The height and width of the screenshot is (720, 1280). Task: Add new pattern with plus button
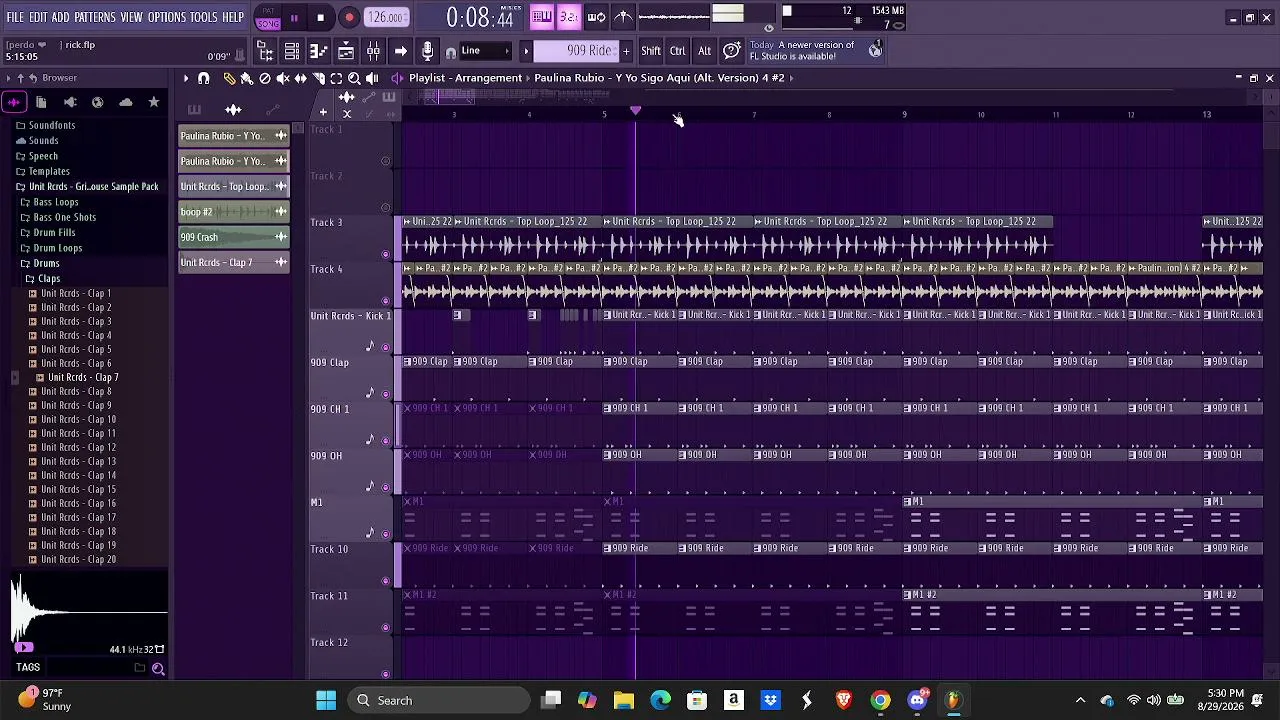click(x=626, y=51)
